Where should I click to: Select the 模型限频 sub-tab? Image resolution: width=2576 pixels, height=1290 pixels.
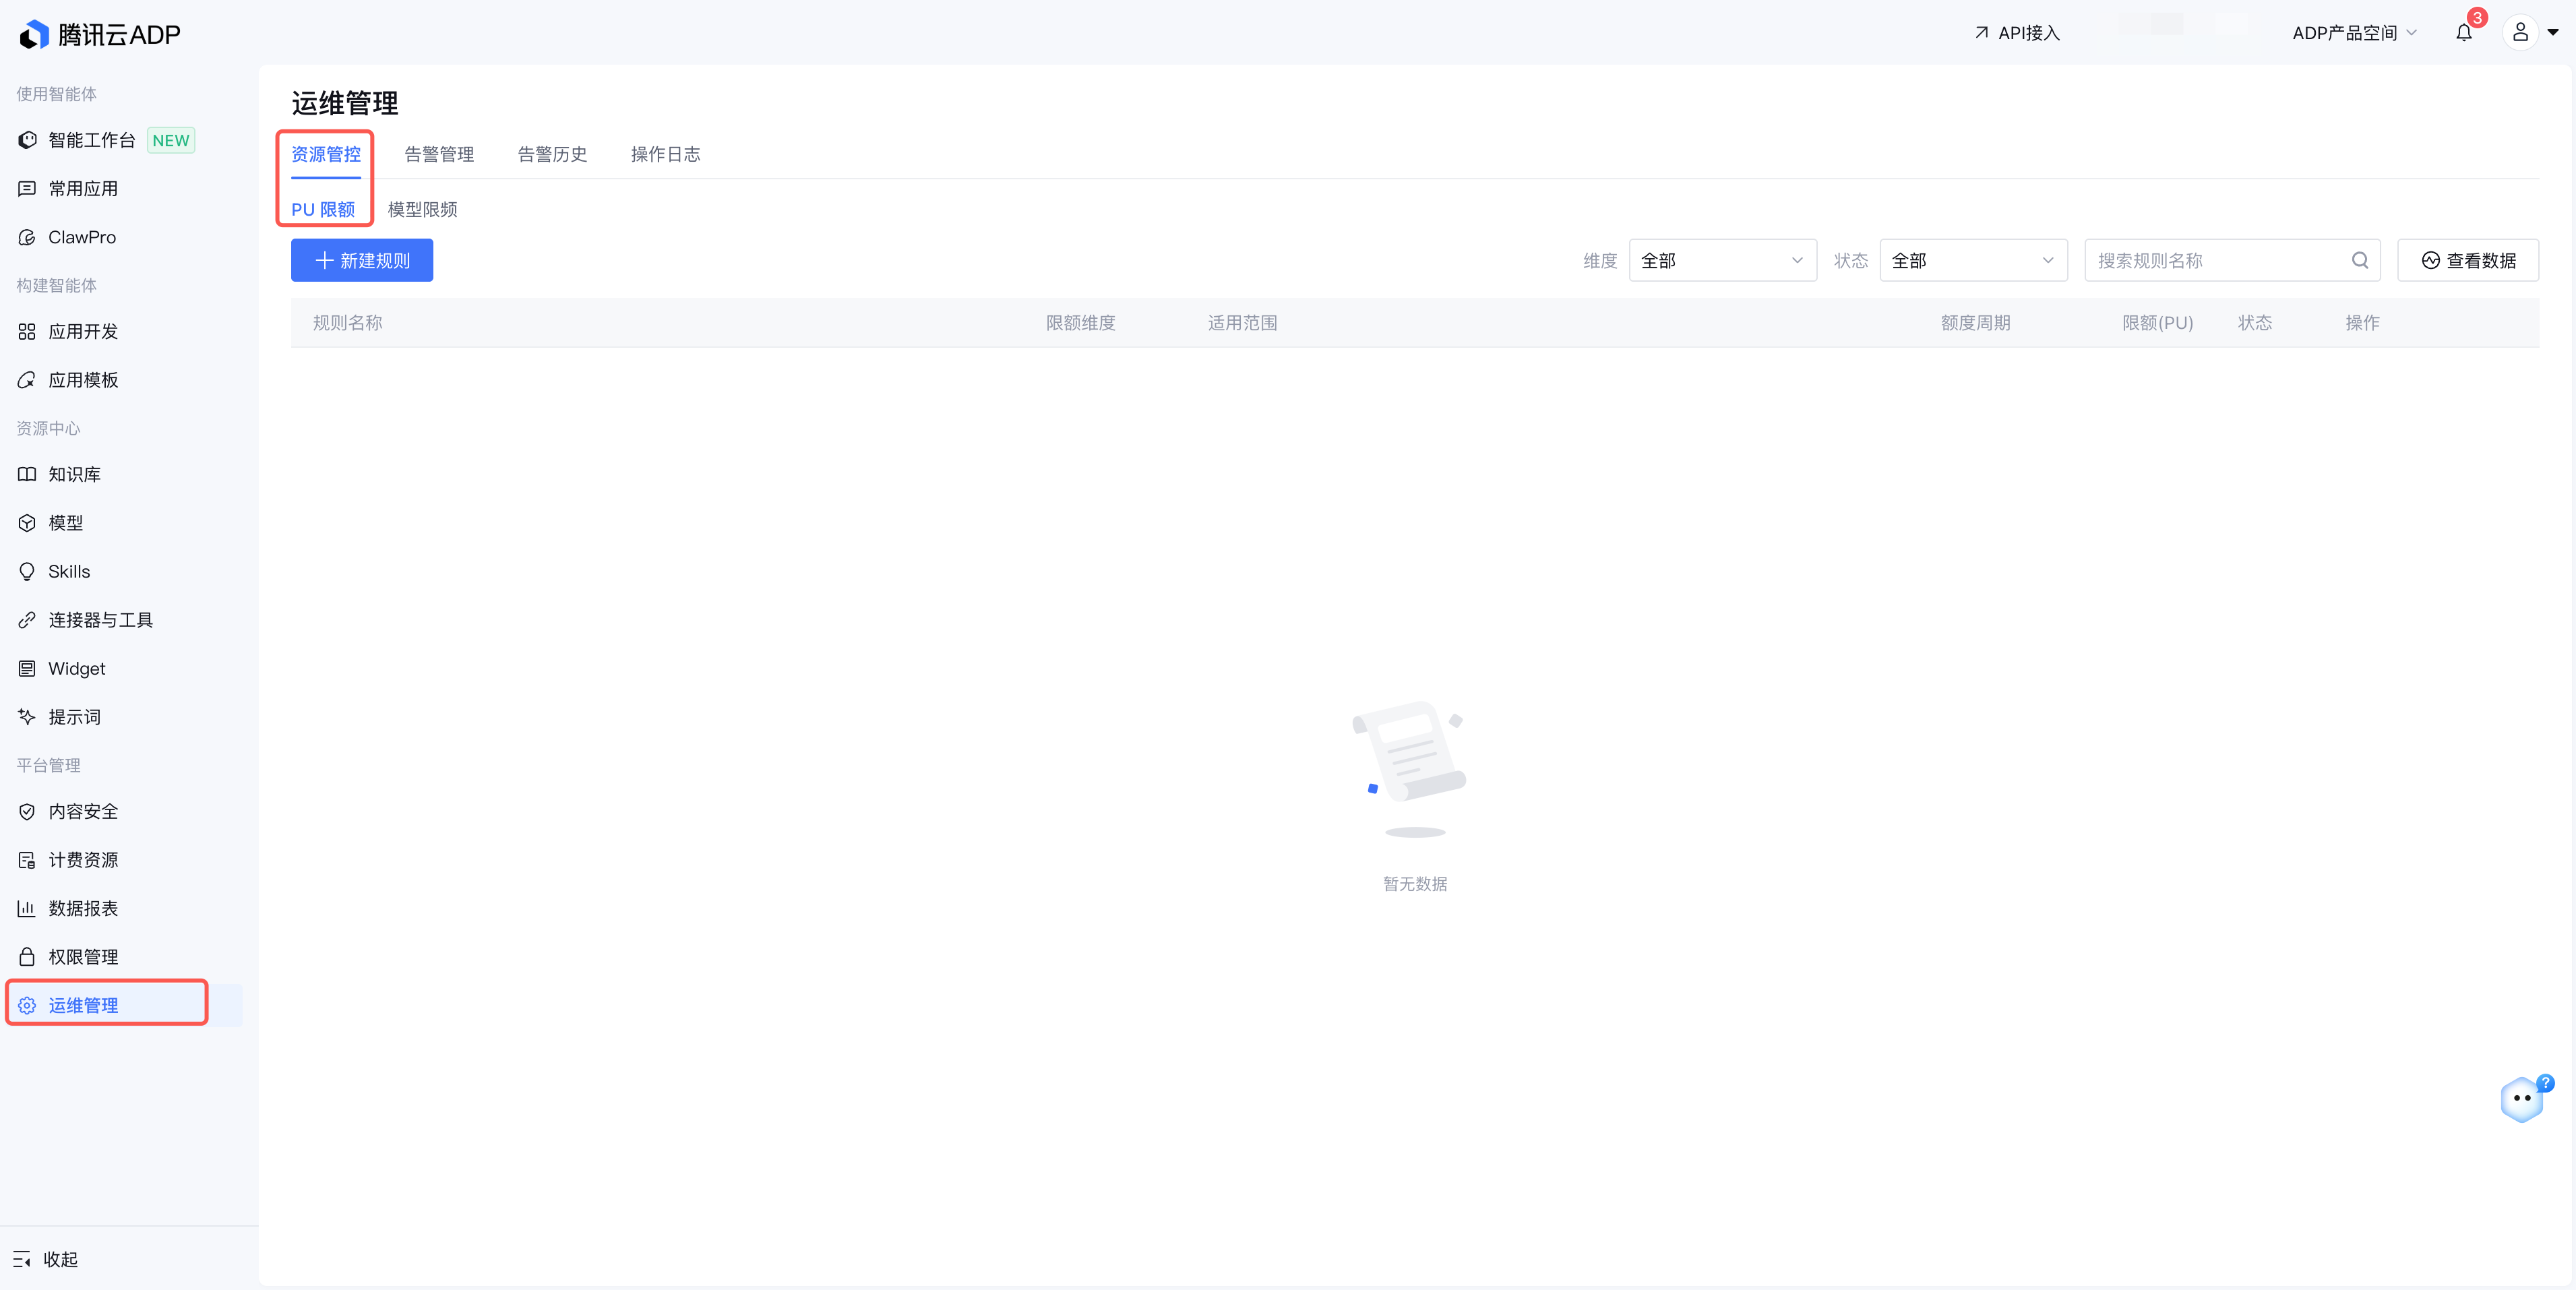(x=422, y=210)
